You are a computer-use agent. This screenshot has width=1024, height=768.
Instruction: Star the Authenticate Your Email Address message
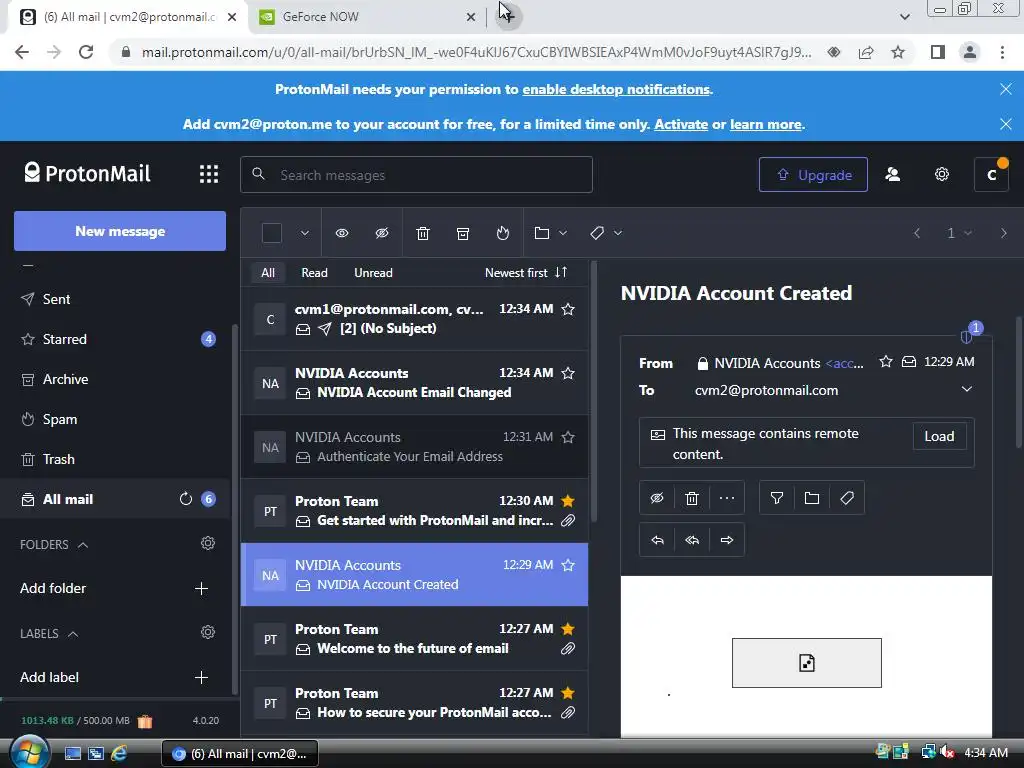click(x=568, y=438)
